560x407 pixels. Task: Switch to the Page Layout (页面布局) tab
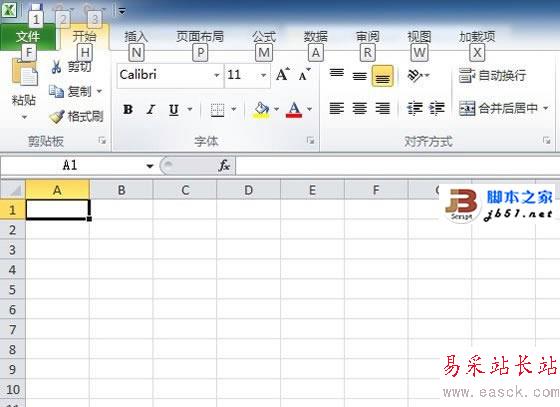pyautogui.click(x=200, y=36)
